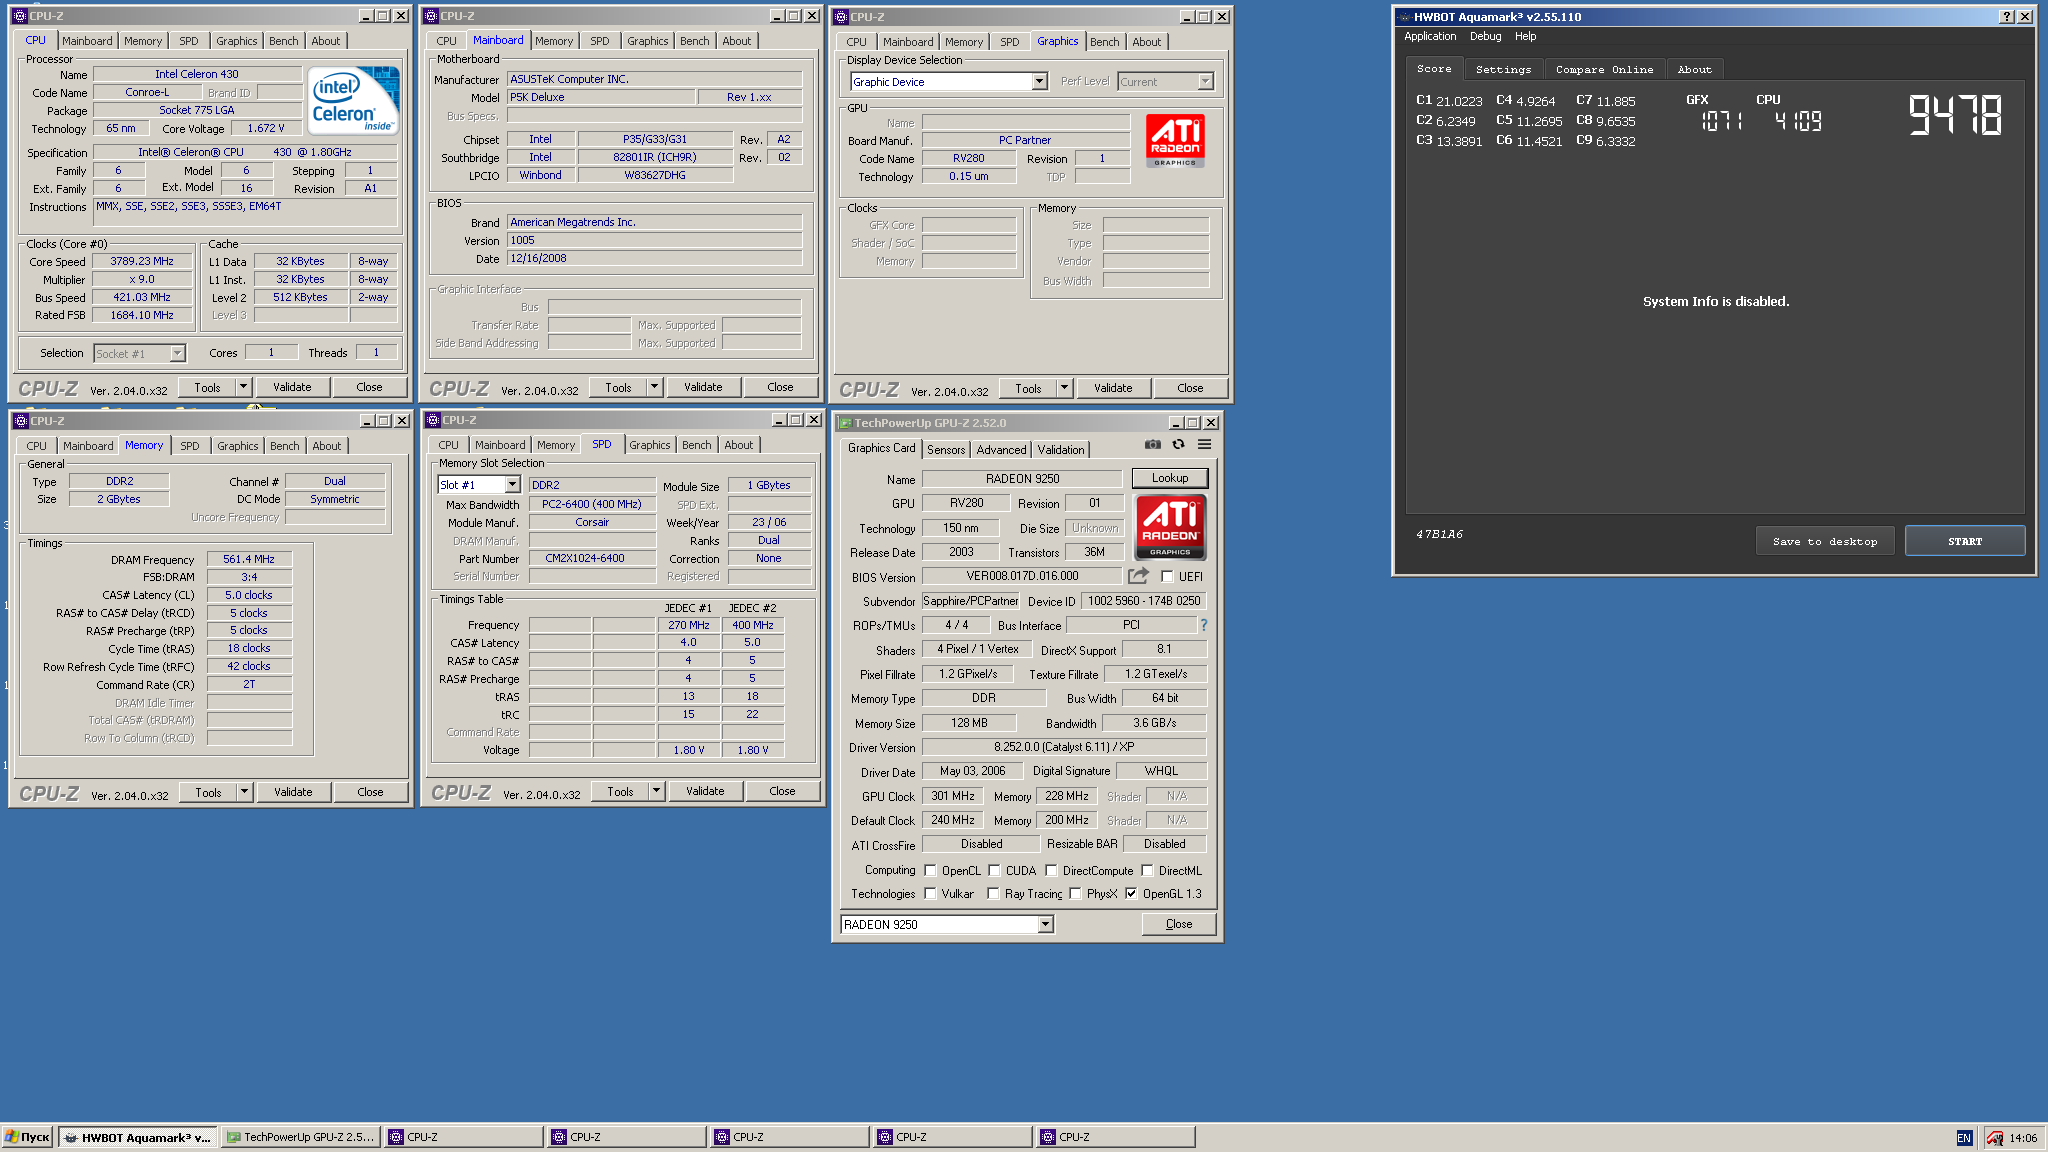Open the Aquamark About tab

pos(1694,69)
